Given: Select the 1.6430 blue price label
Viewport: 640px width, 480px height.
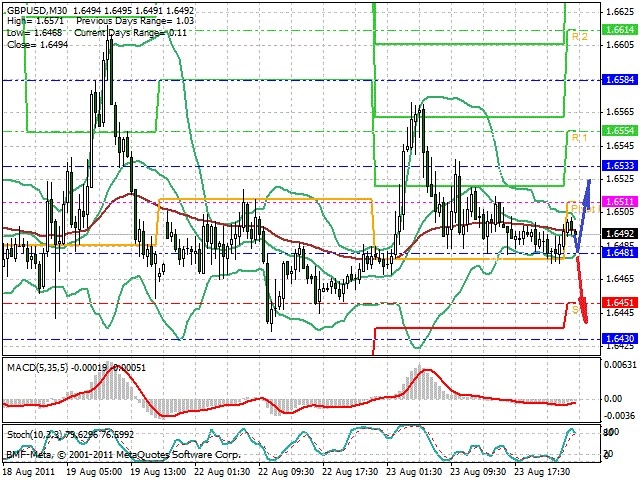Looking at the screenshot, I should [x=620, y=338].
